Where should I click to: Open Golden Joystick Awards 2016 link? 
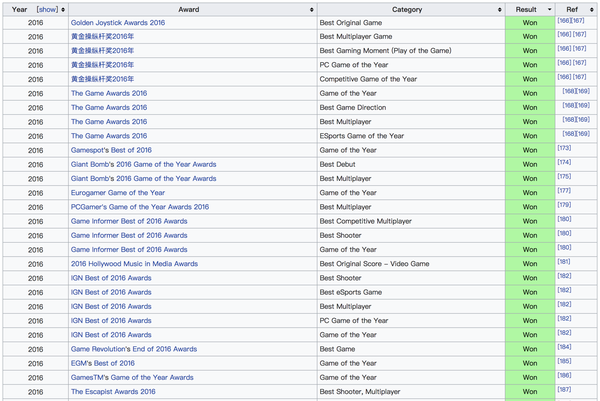[118, 23]
